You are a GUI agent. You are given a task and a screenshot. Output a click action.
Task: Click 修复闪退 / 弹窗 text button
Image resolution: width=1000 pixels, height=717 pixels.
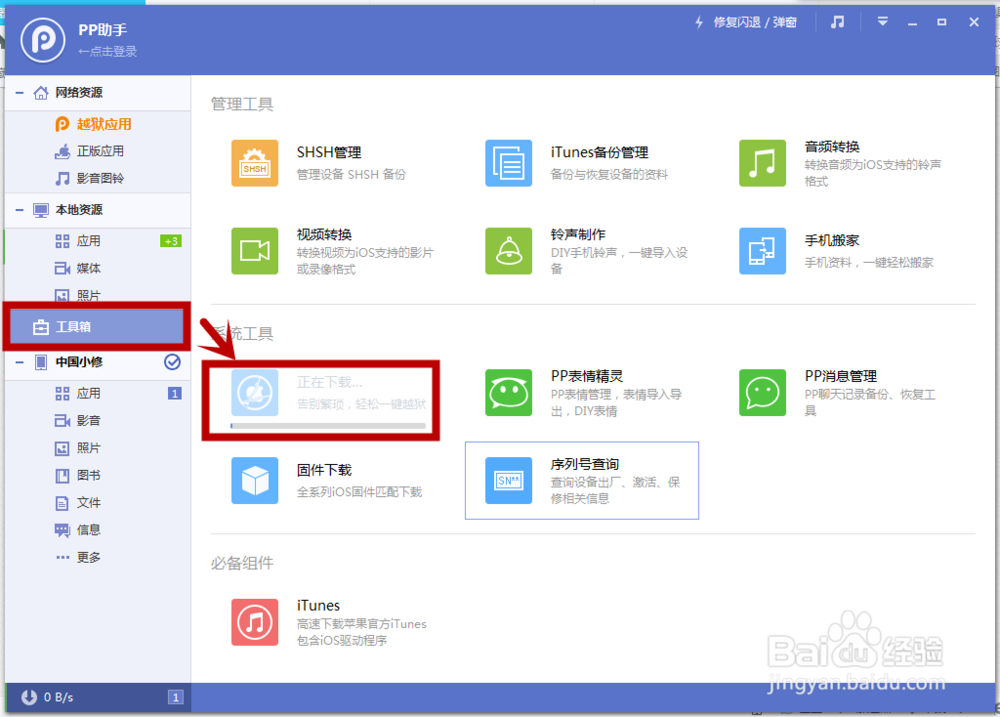coord(755,23)
